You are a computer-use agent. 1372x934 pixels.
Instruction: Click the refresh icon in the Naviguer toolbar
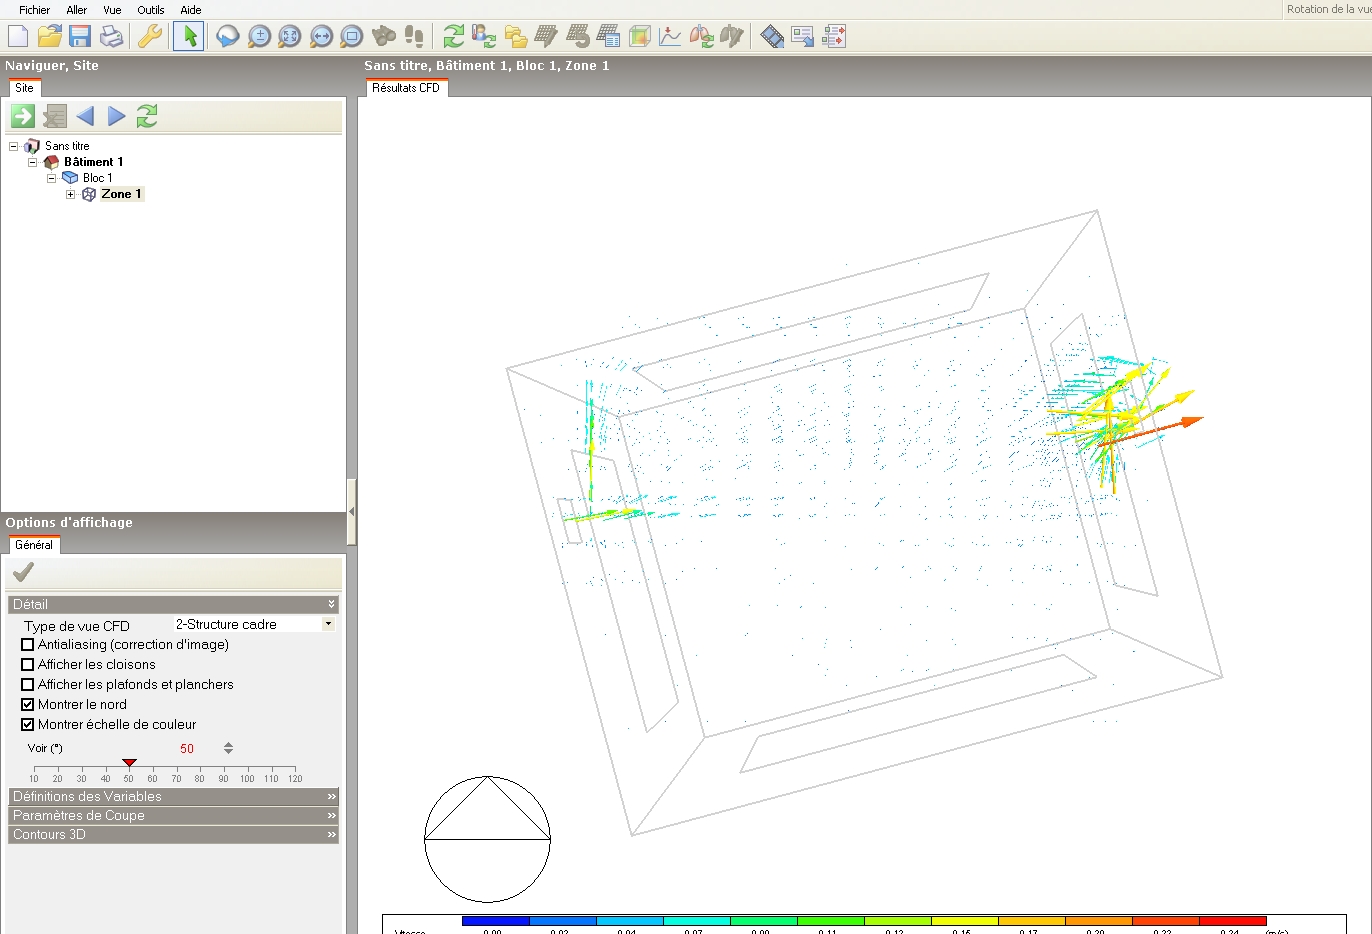click(146, 116)
